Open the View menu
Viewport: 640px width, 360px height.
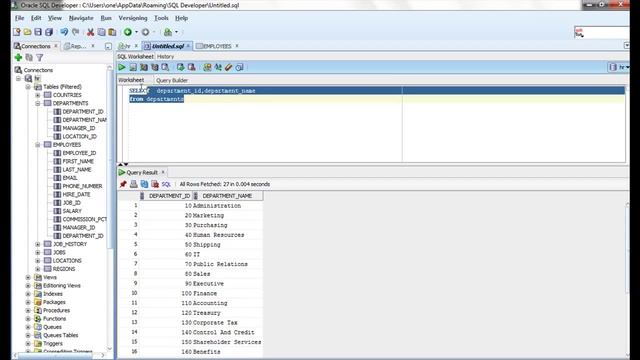(x=55, y=18)
